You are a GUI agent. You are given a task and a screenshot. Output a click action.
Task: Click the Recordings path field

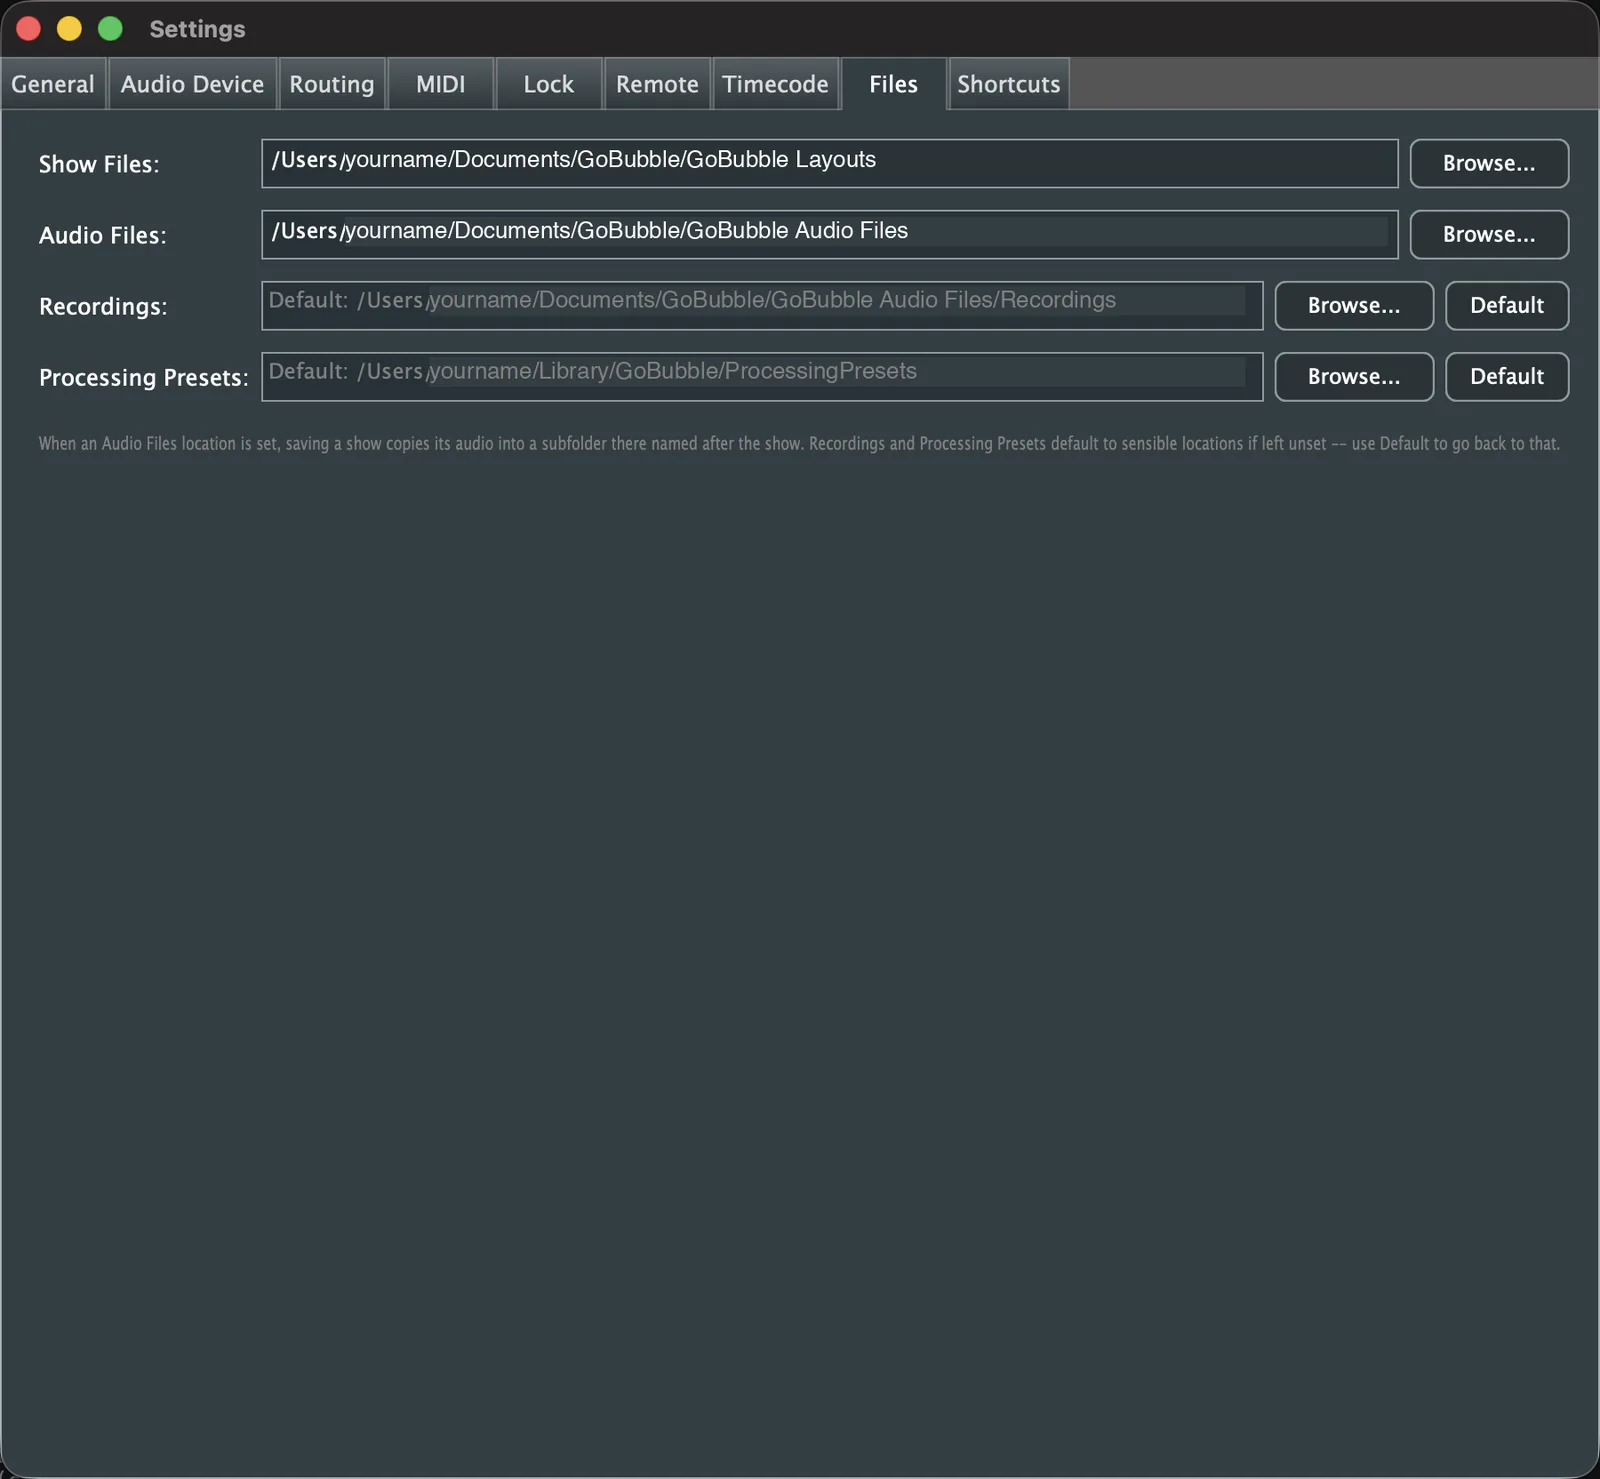click(x=762, y=305)
